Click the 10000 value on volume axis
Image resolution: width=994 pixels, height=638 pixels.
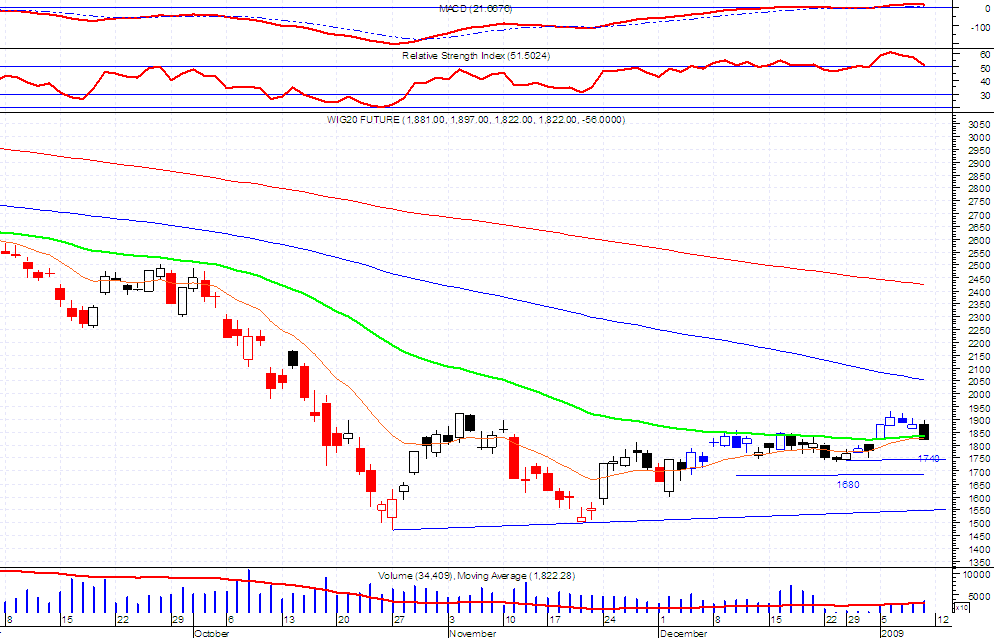977,575
